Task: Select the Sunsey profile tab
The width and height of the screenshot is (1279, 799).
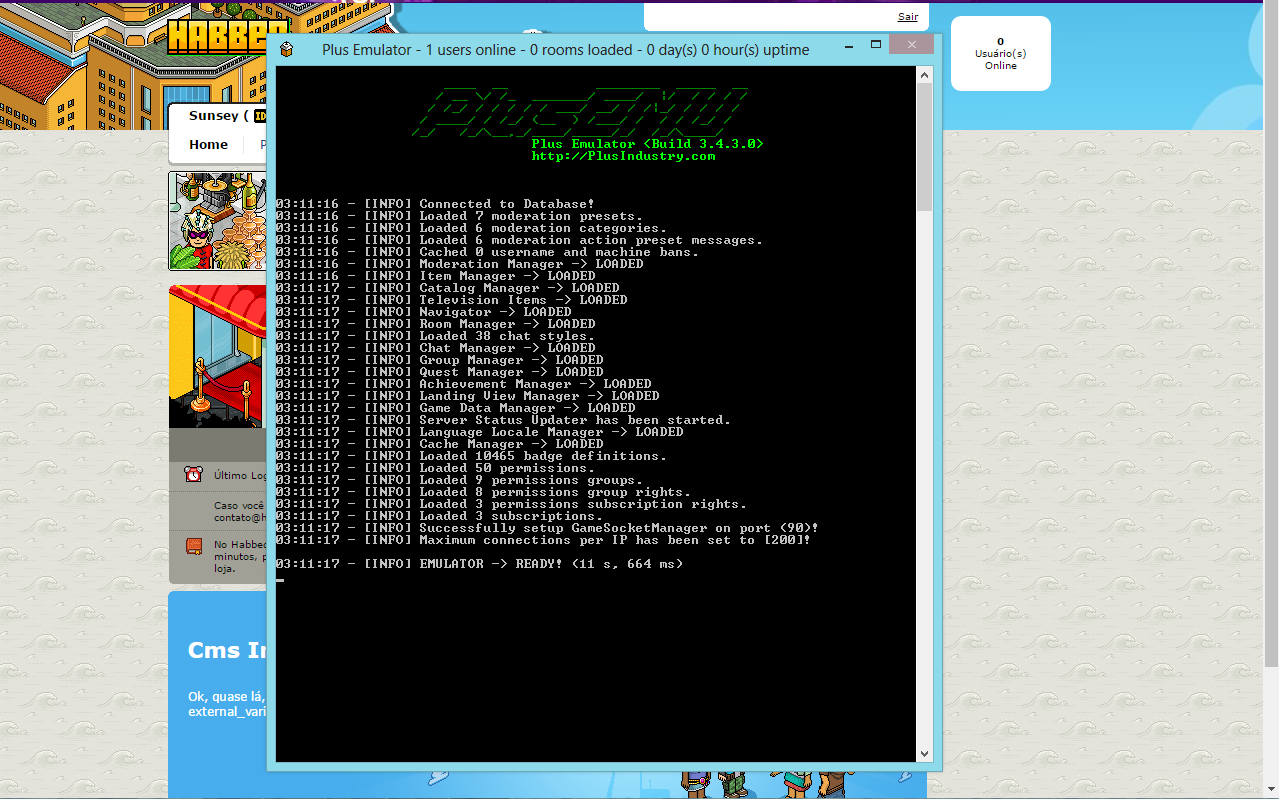Action: 217,116
